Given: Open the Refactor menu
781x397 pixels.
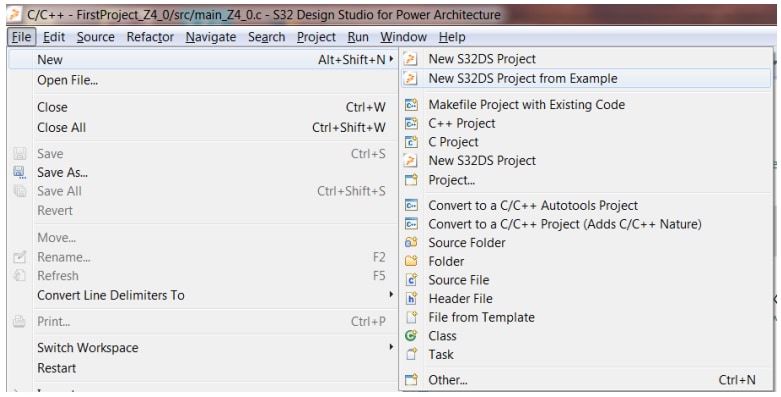Looking at the screenshot, I should point(150,37).
